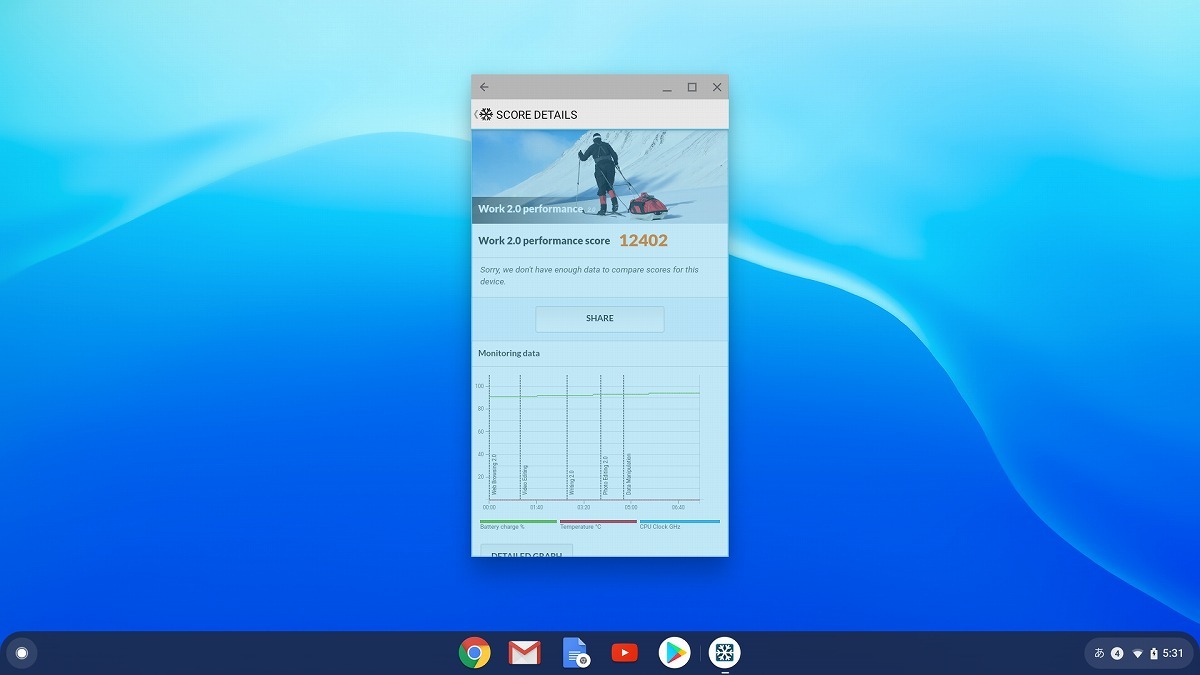Click the Monitoring data heading
This screenshot has height=675, width=1200.
click(x=509, y=353)
